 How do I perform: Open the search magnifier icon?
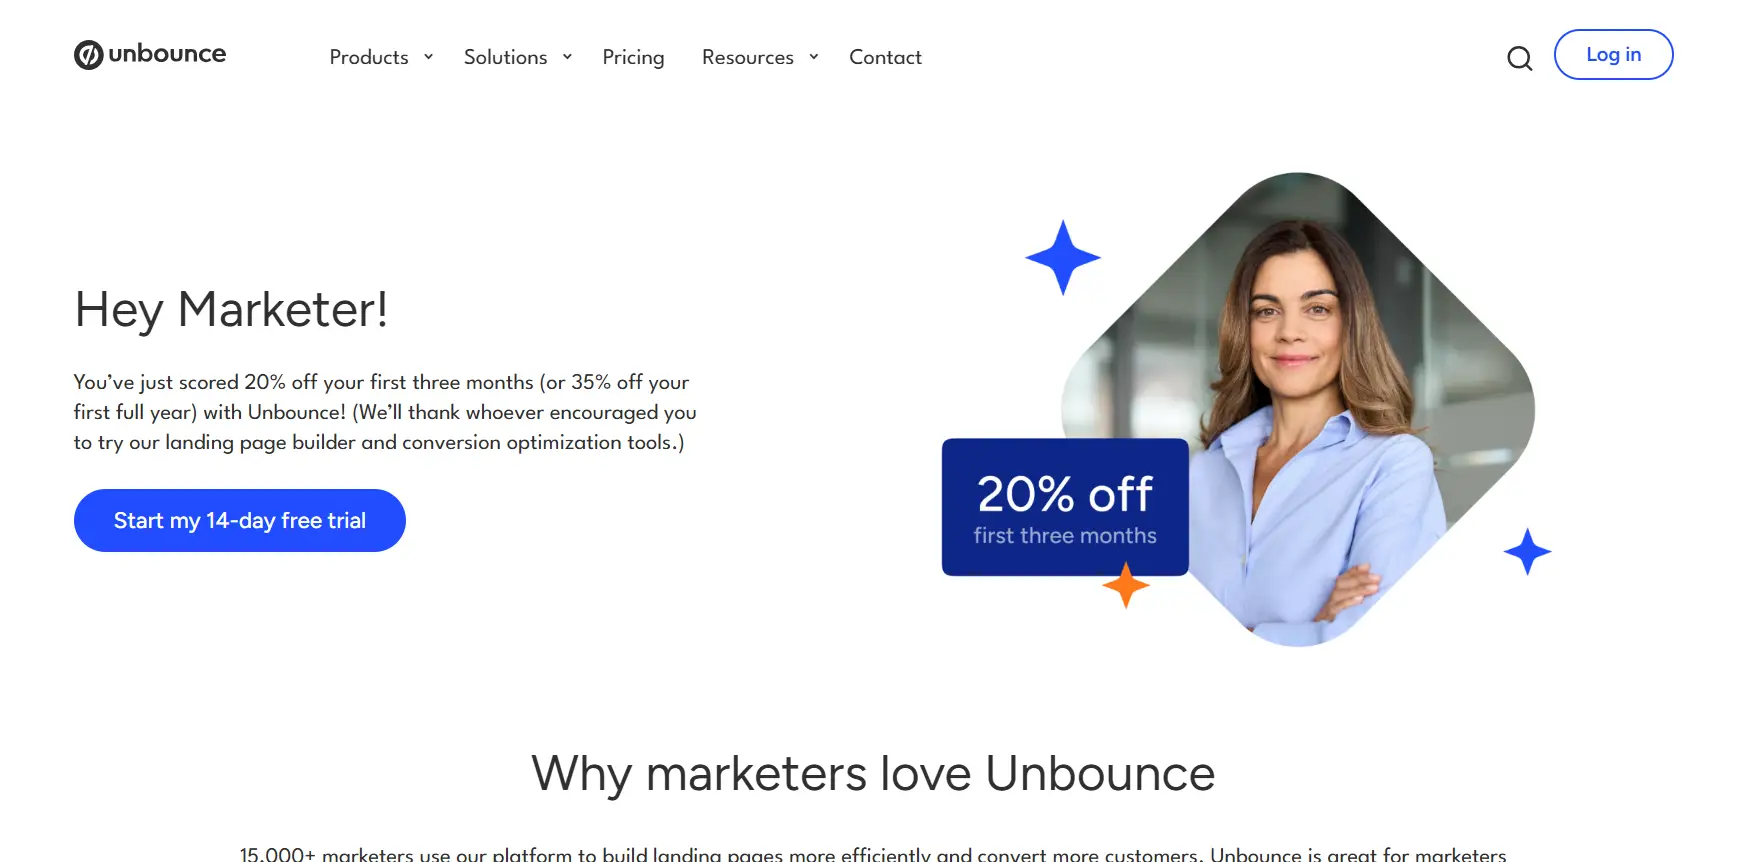coord(1519,58)
